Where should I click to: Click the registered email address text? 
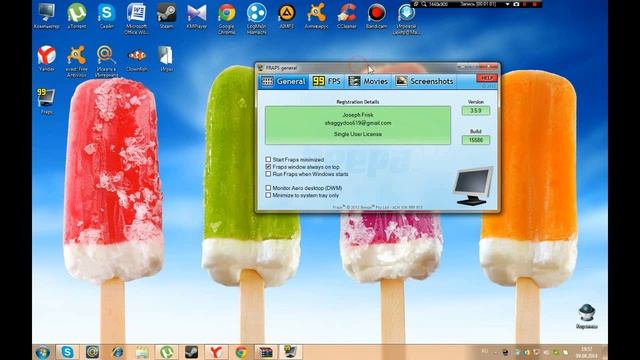click(358, 123)
